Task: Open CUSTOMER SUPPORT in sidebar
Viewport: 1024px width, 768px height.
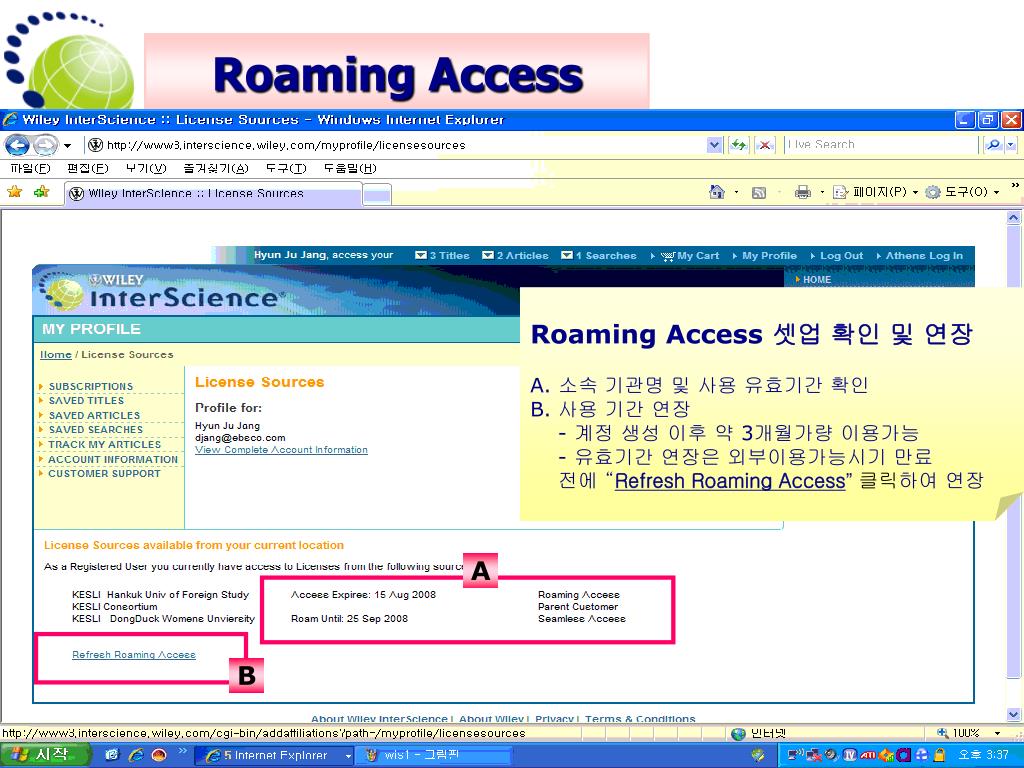Action: coord(104,473)
